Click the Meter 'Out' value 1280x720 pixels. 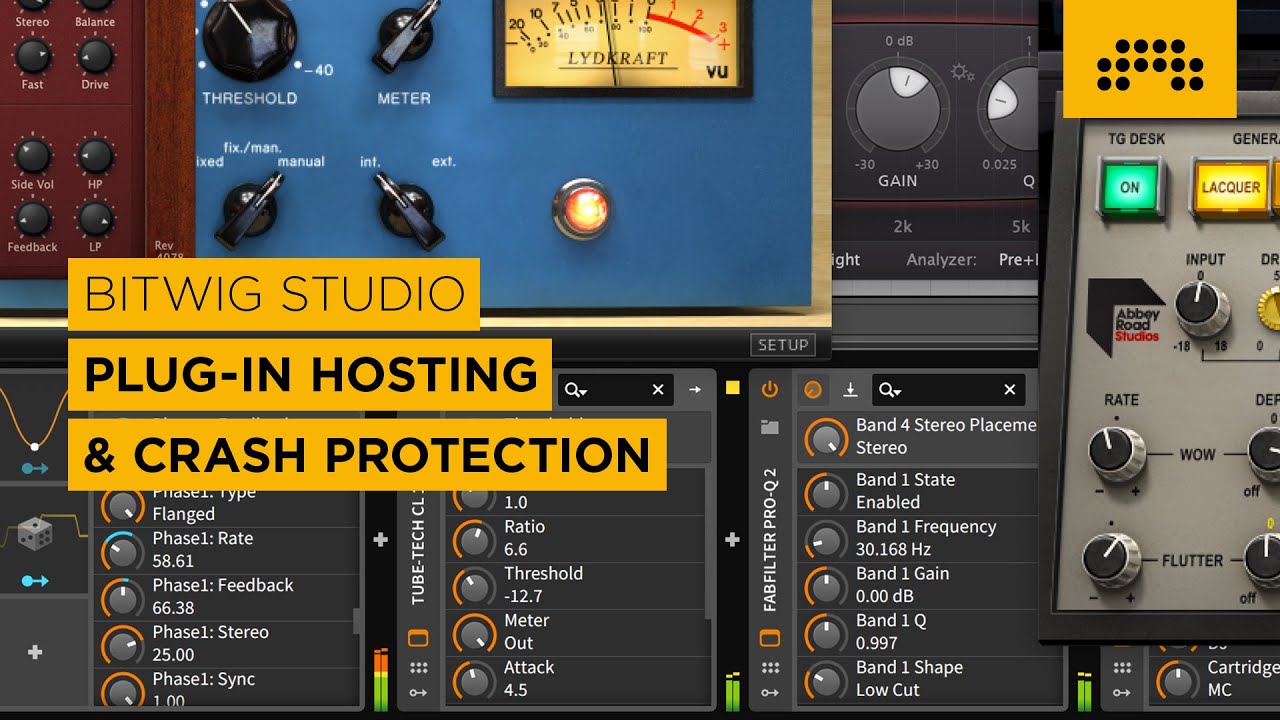tap(519, 643)
